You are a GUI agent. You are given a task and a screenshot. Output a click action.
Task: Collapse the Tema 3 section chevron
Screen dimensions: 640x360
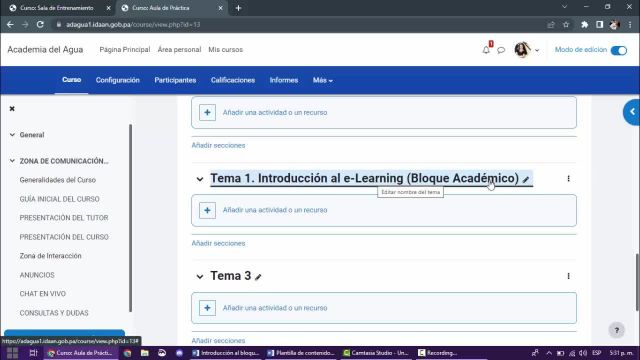coord(200,276)
